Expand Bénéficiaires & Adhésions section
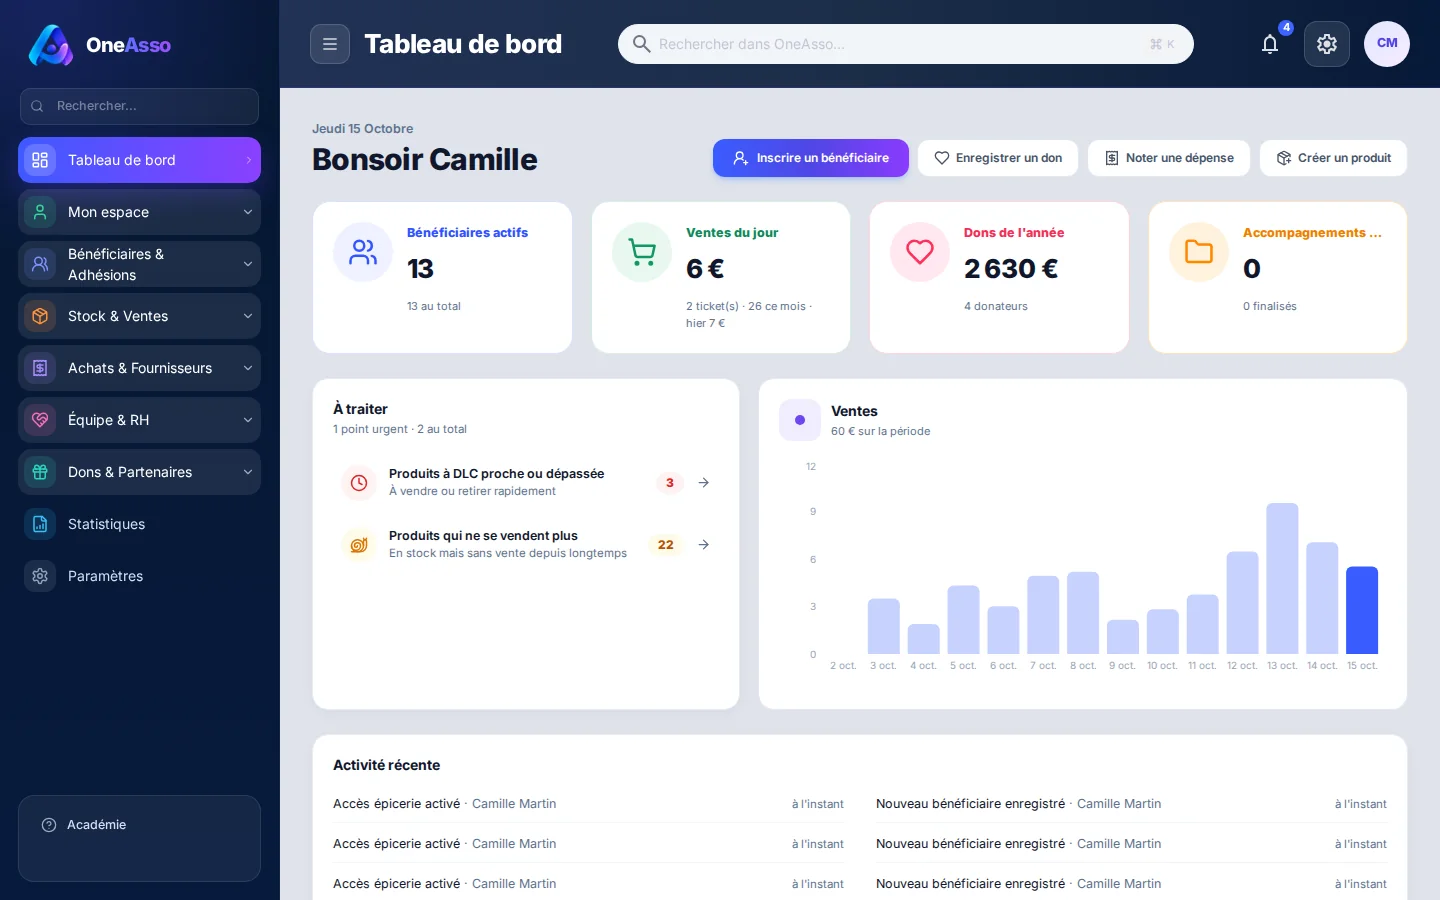Screen dimensions: 1440x900 [x=139, y=264]
